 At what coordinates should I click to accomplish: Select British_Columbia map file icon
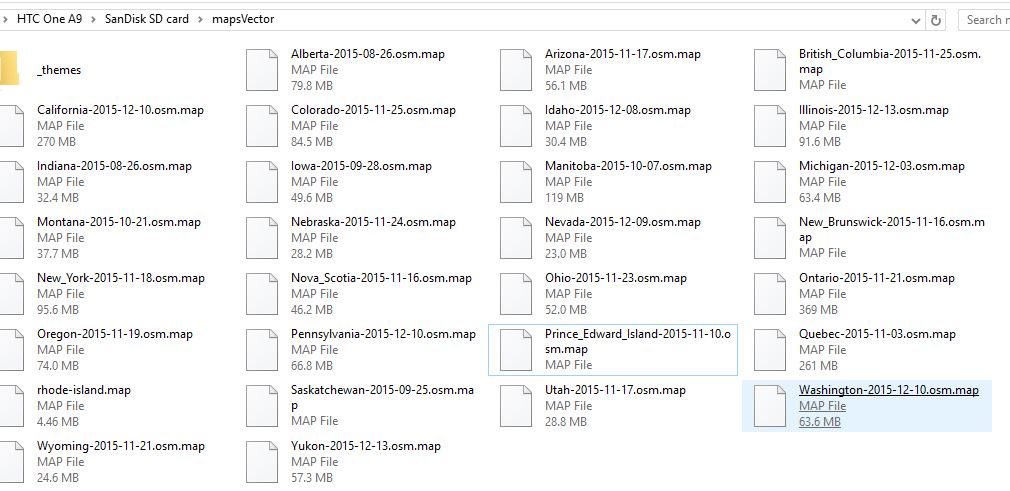(x=770, y=70)
